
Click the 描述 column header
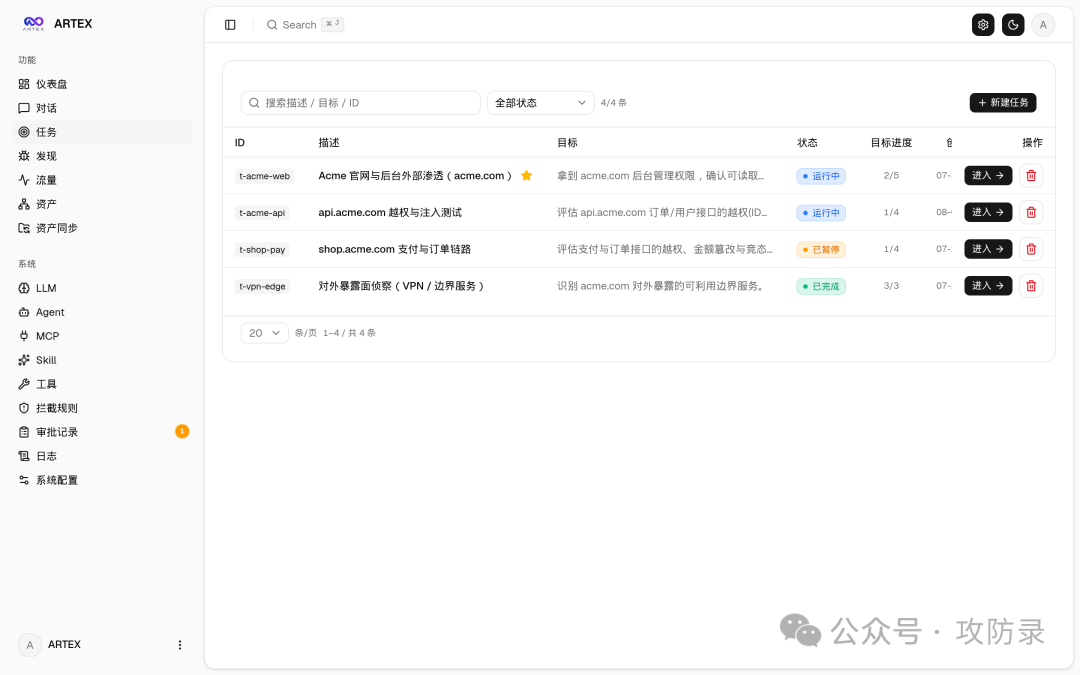(329, 143)
